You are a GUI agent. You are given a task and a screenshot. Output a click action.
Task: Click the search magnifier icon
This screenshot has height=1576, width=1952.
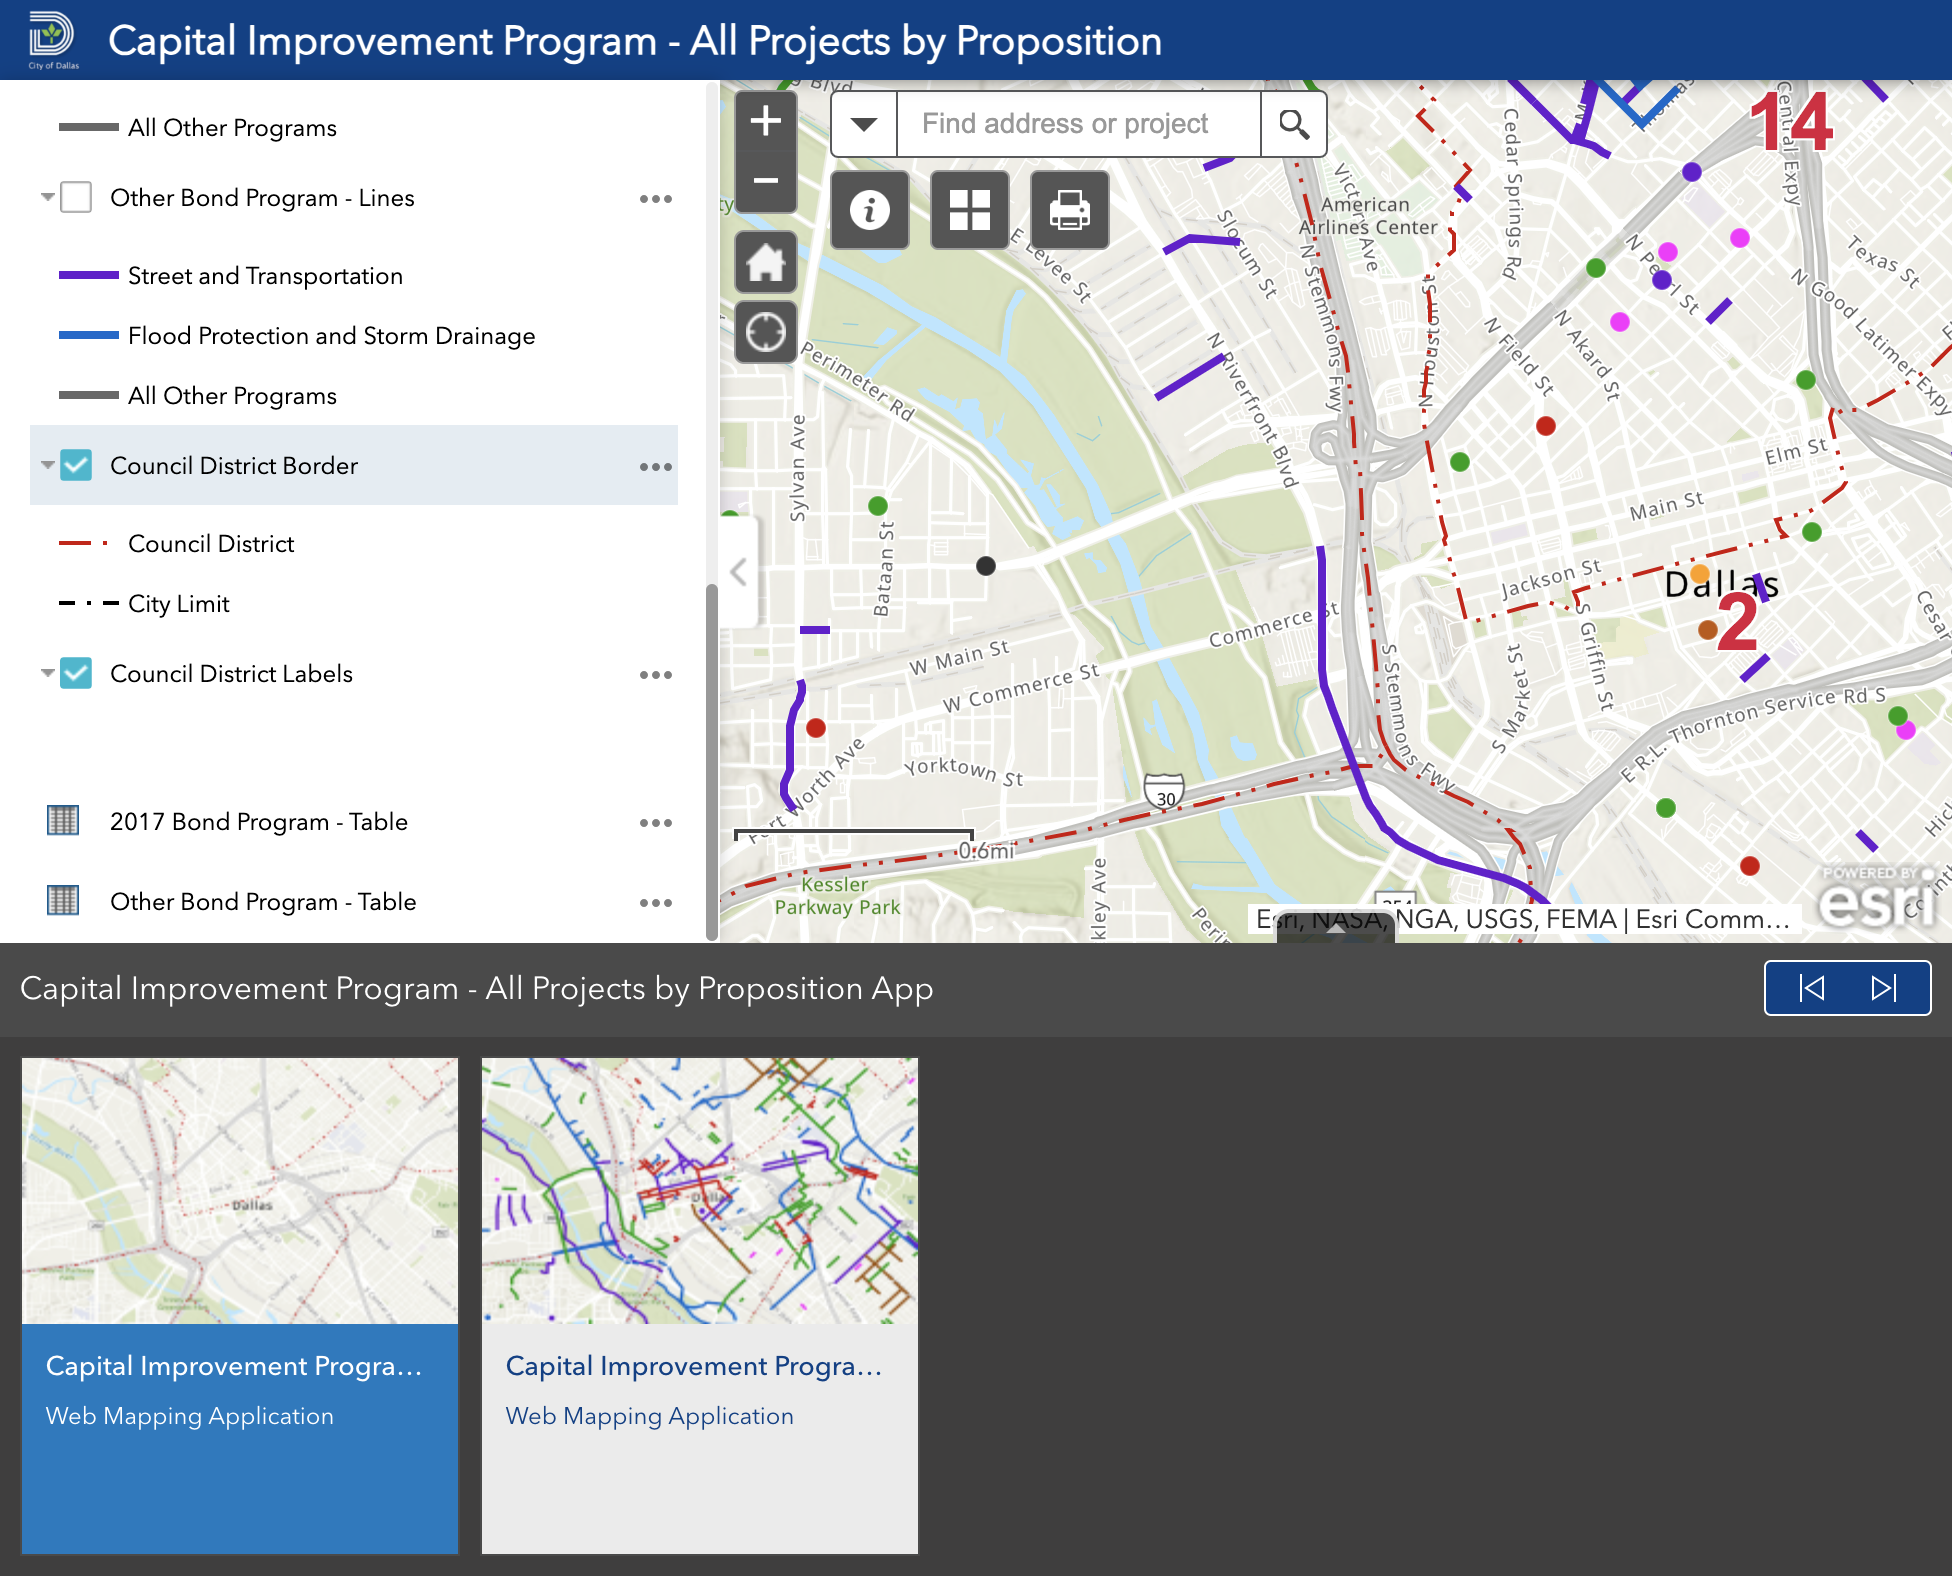(x=1294, y=124)
